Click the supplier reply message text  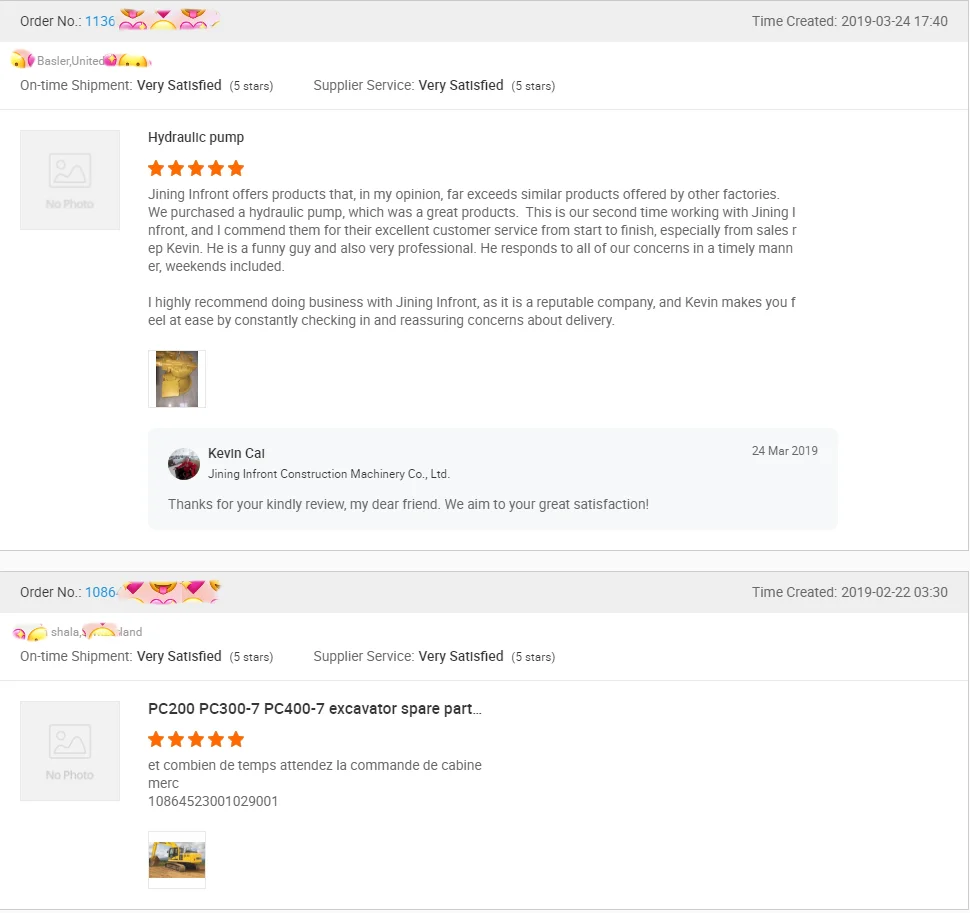point(408,504)
